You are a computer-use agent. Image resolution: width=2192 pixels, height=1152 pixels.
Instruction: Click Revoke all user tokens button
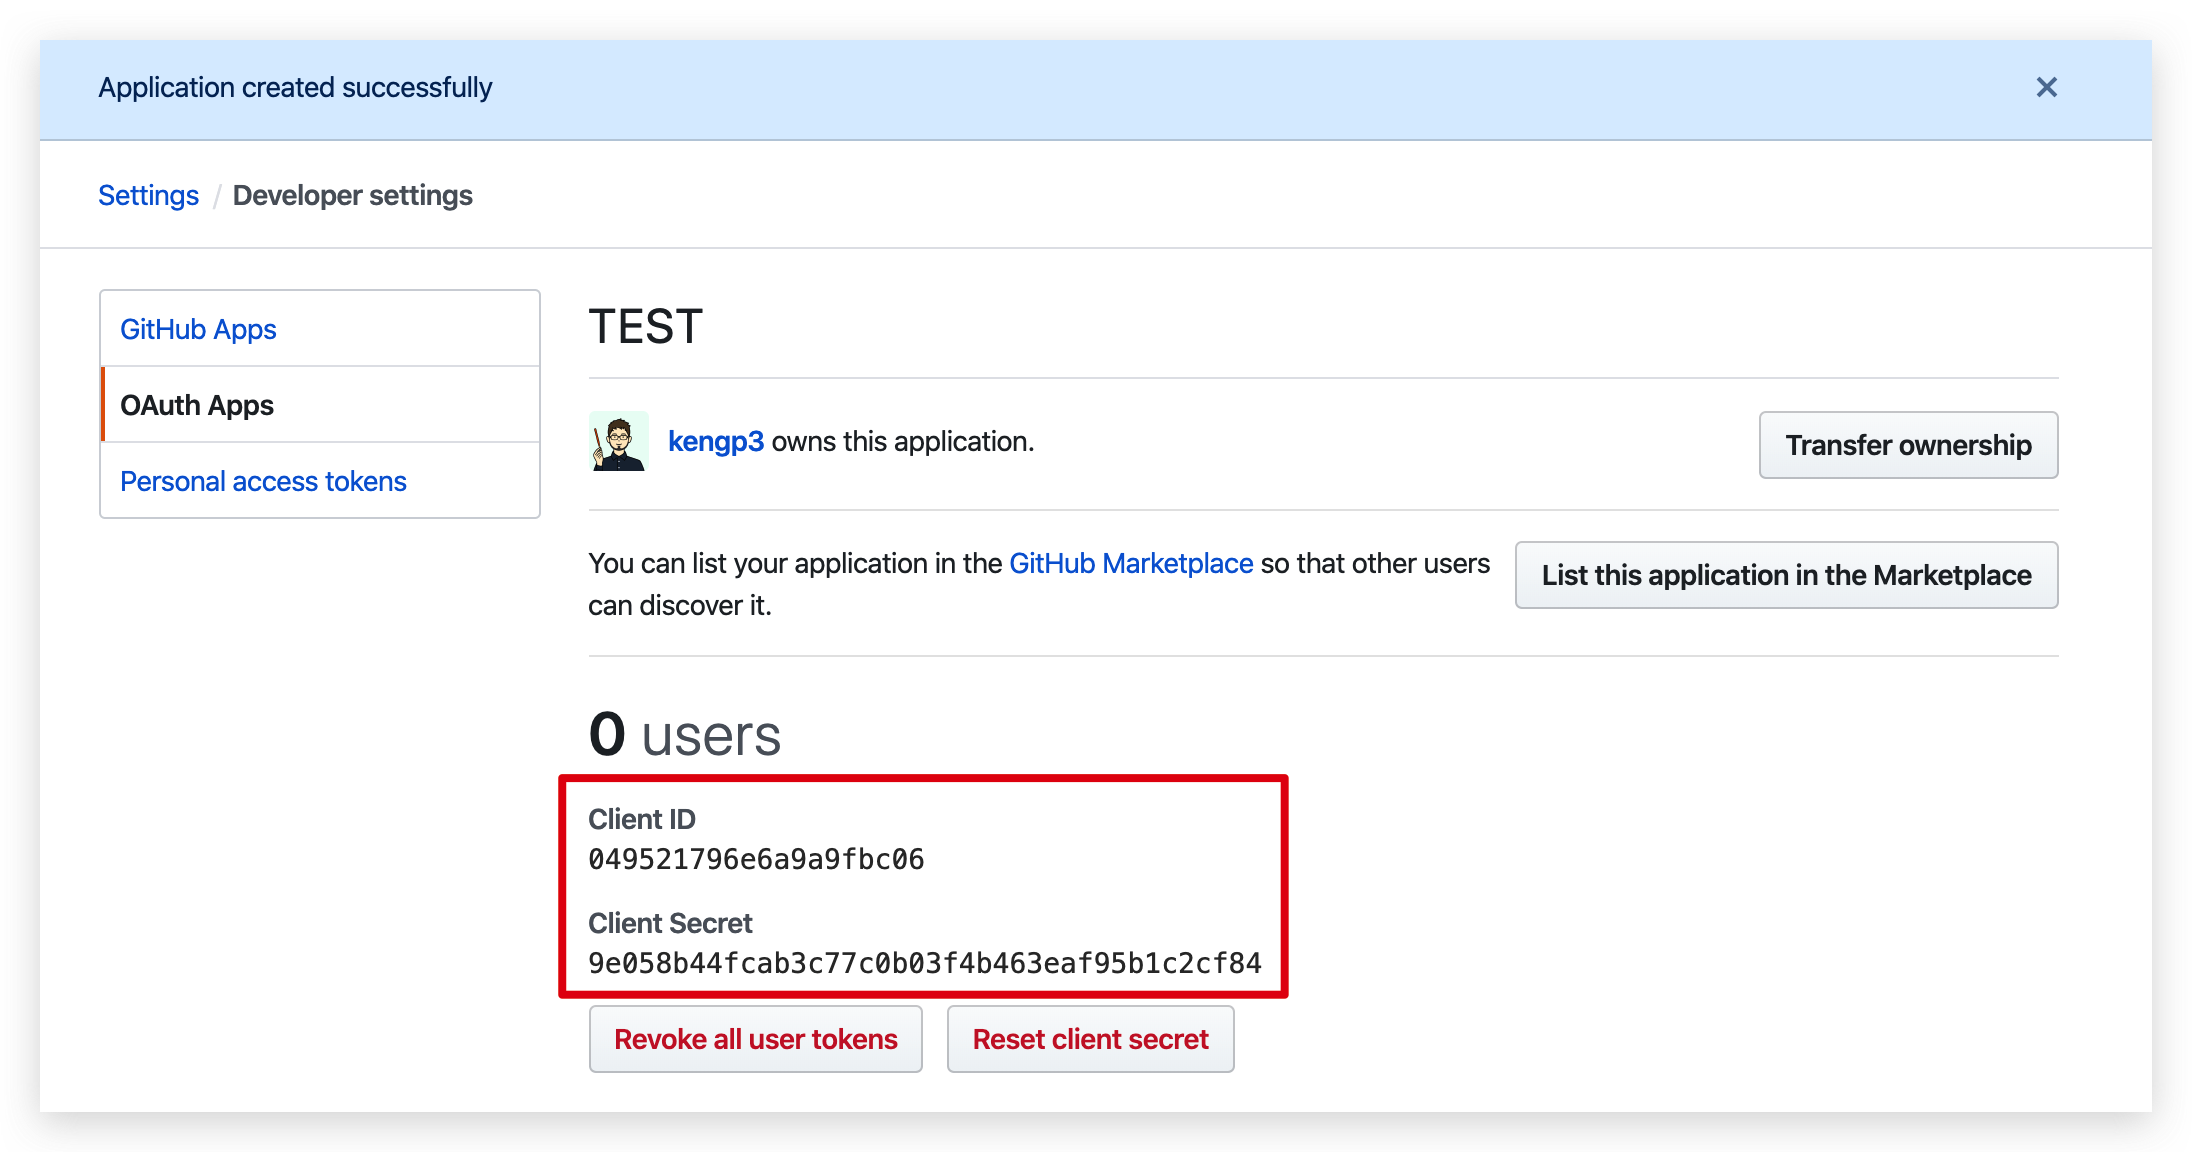click(x=755, y=1039)
